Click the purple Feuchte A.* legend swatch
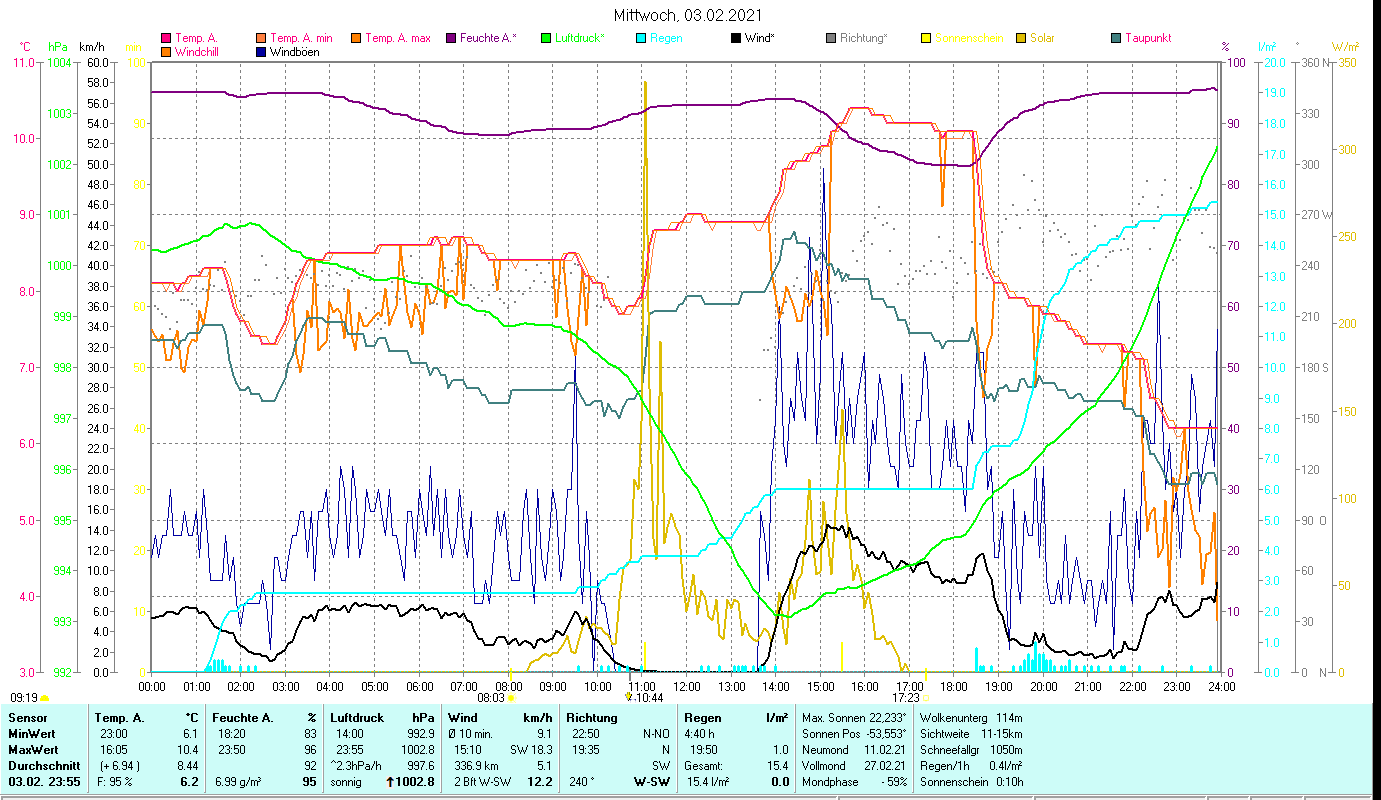 click(x=450, y=38)
